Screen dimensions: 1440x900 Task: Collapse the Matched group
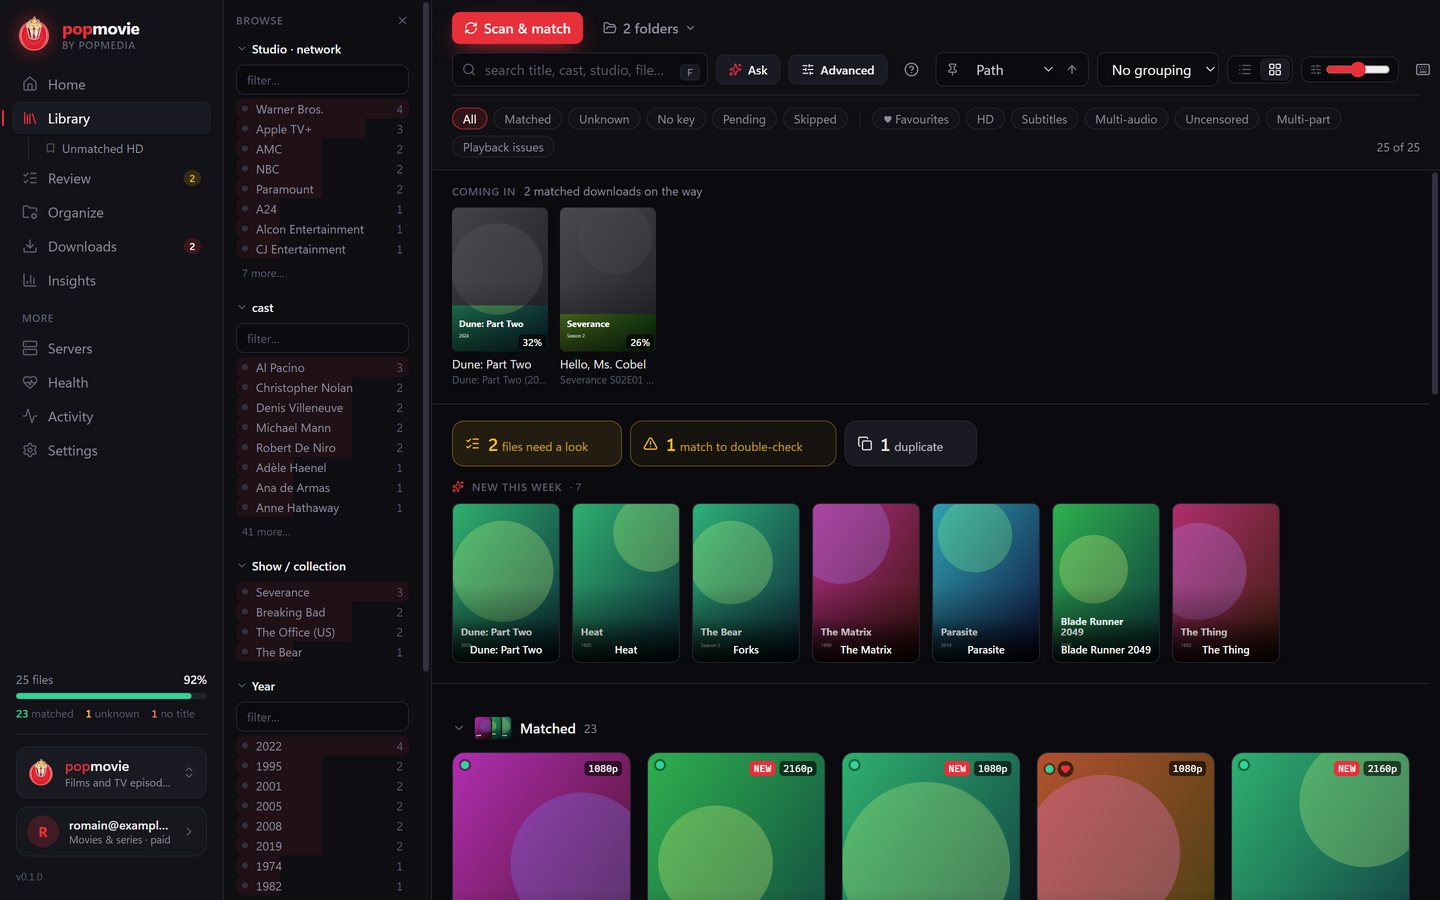459,728
